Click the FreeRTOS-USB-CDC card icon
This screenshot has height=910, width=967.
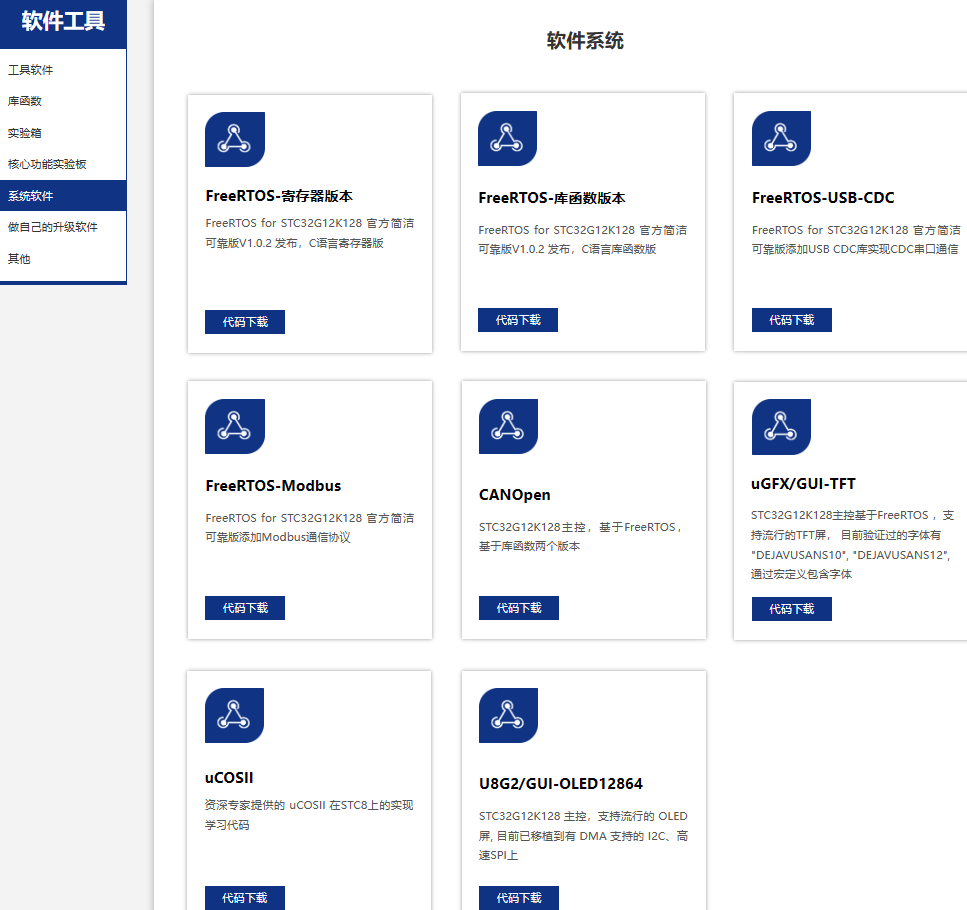click(781, 138)
